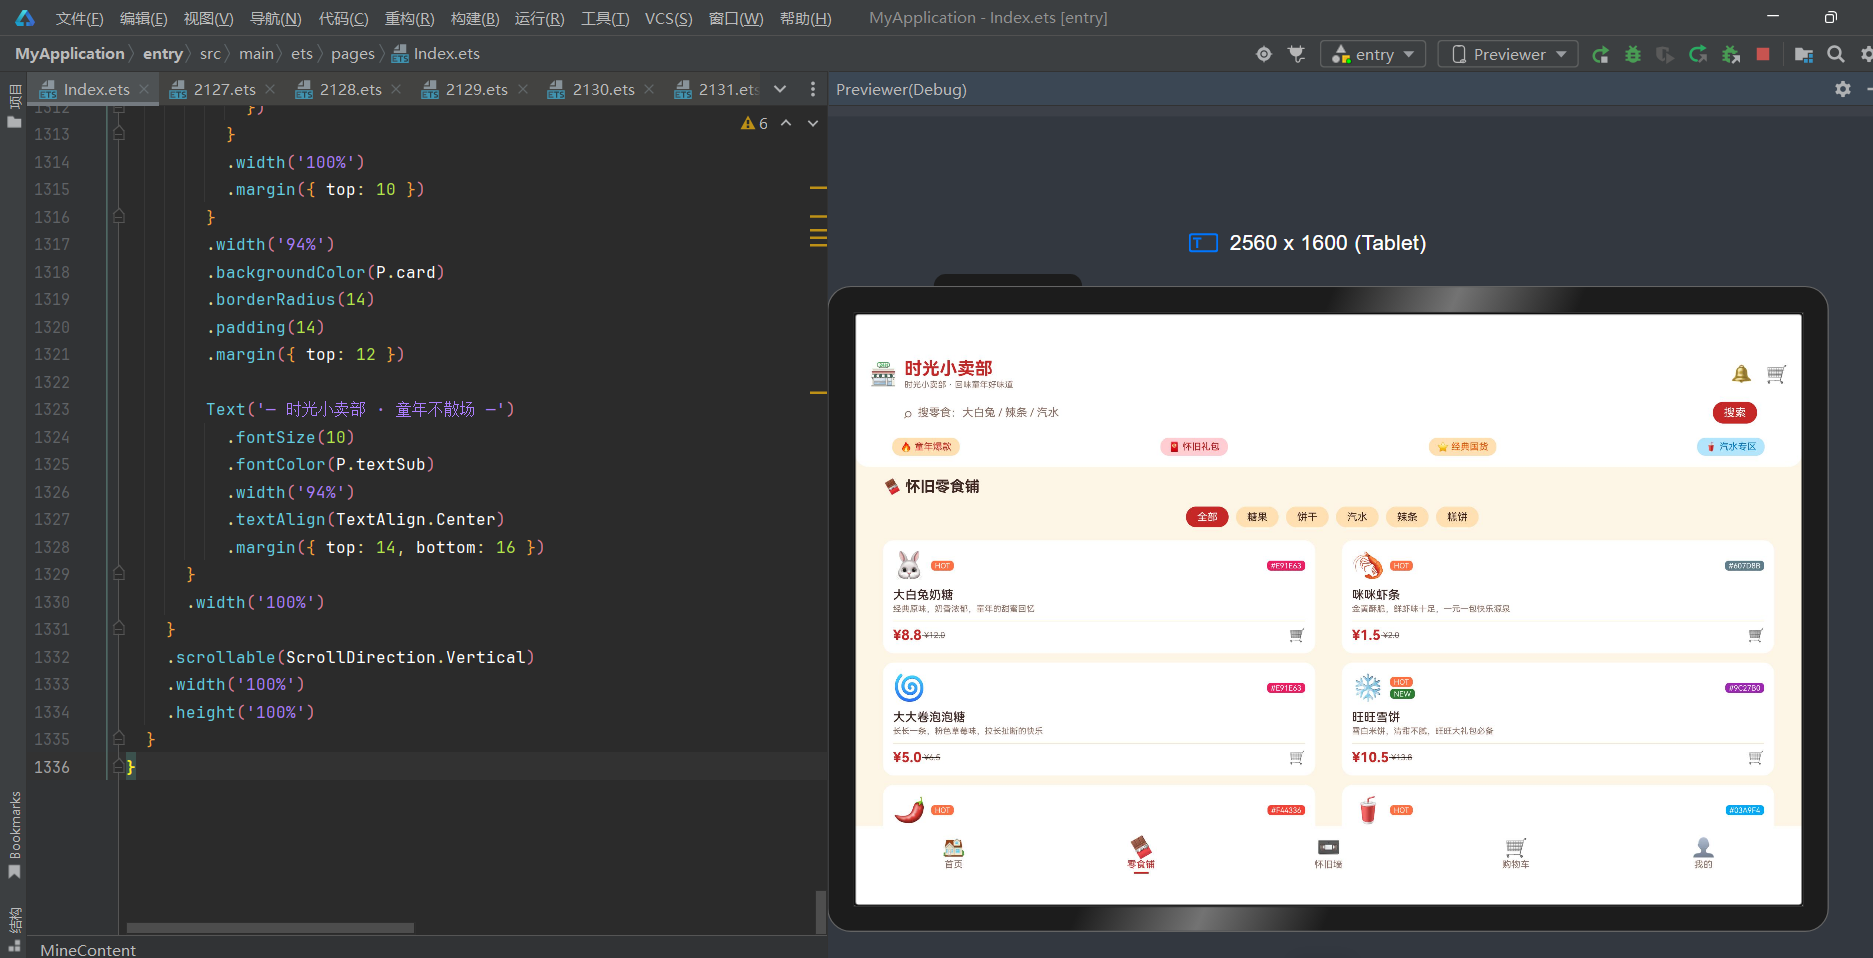Add 大白兔奶糖 to cart via cart icon

point(1296,635)
